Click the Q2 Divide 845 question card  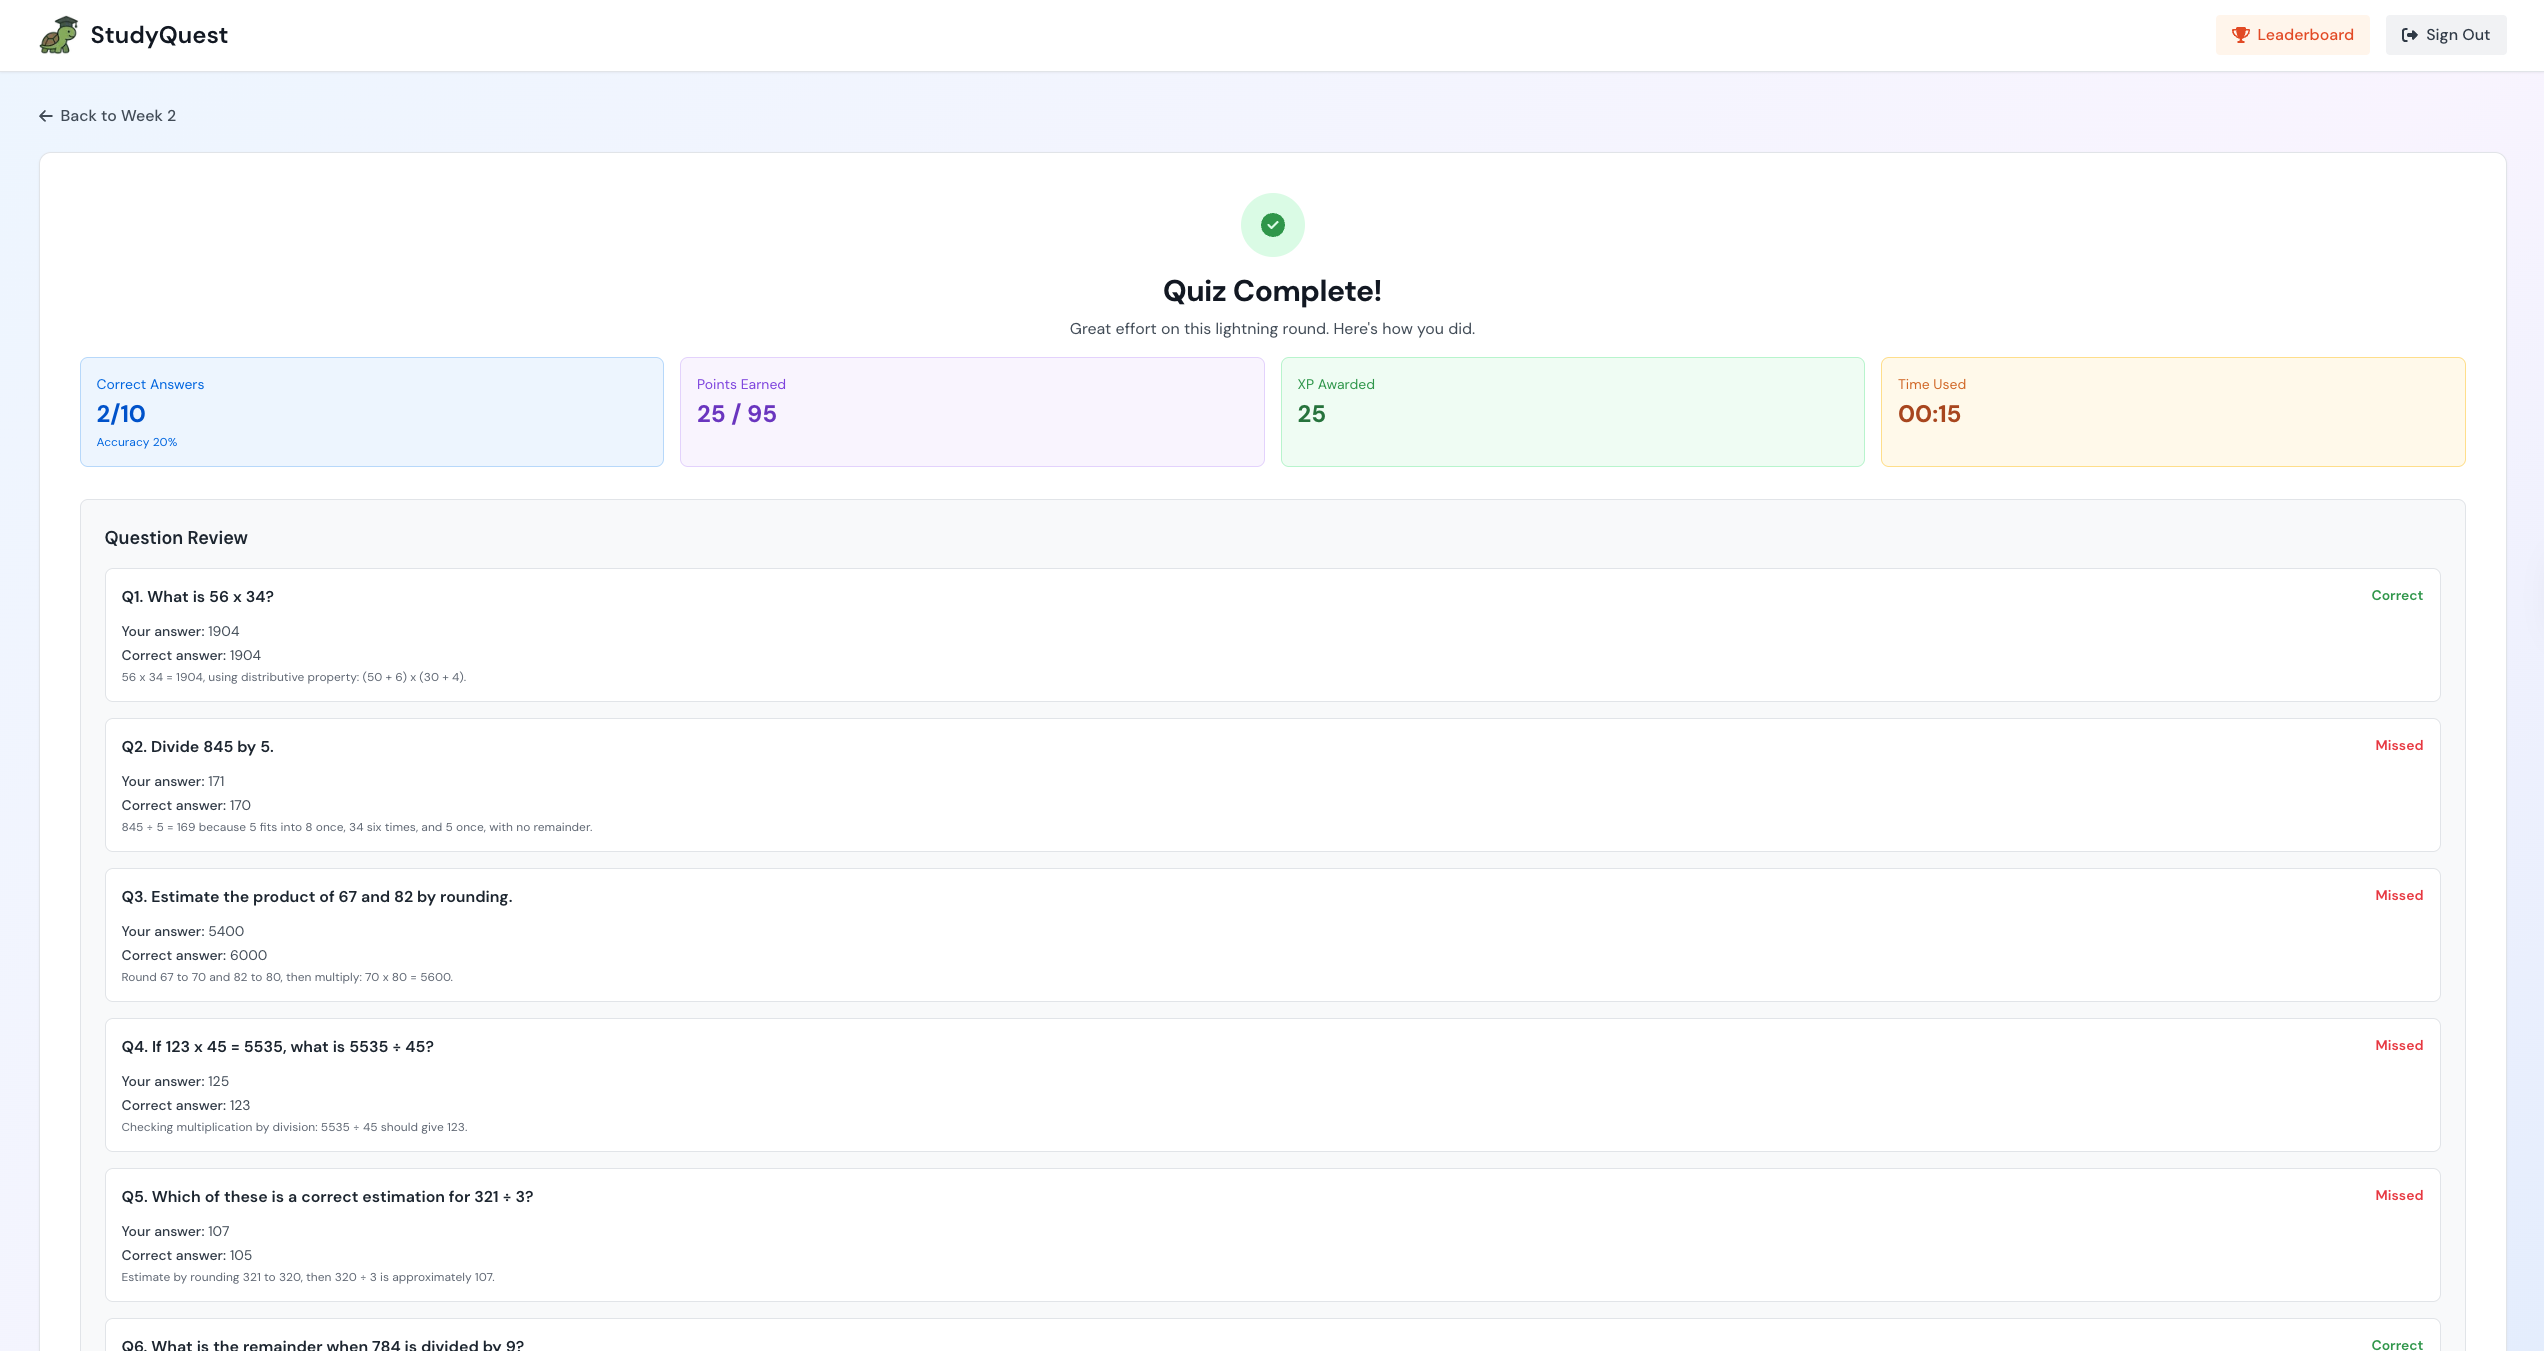1272,785
